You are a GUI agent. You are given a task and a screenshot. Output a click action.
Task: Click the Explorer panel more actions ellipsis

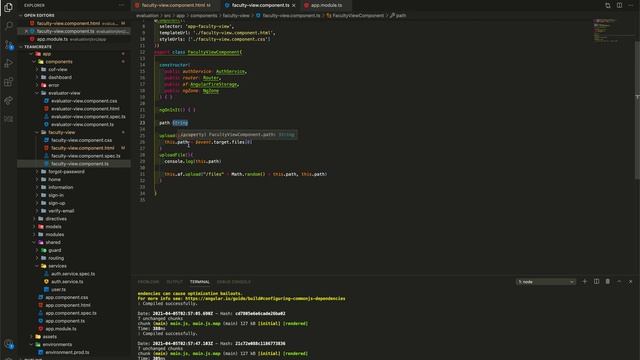121,5
